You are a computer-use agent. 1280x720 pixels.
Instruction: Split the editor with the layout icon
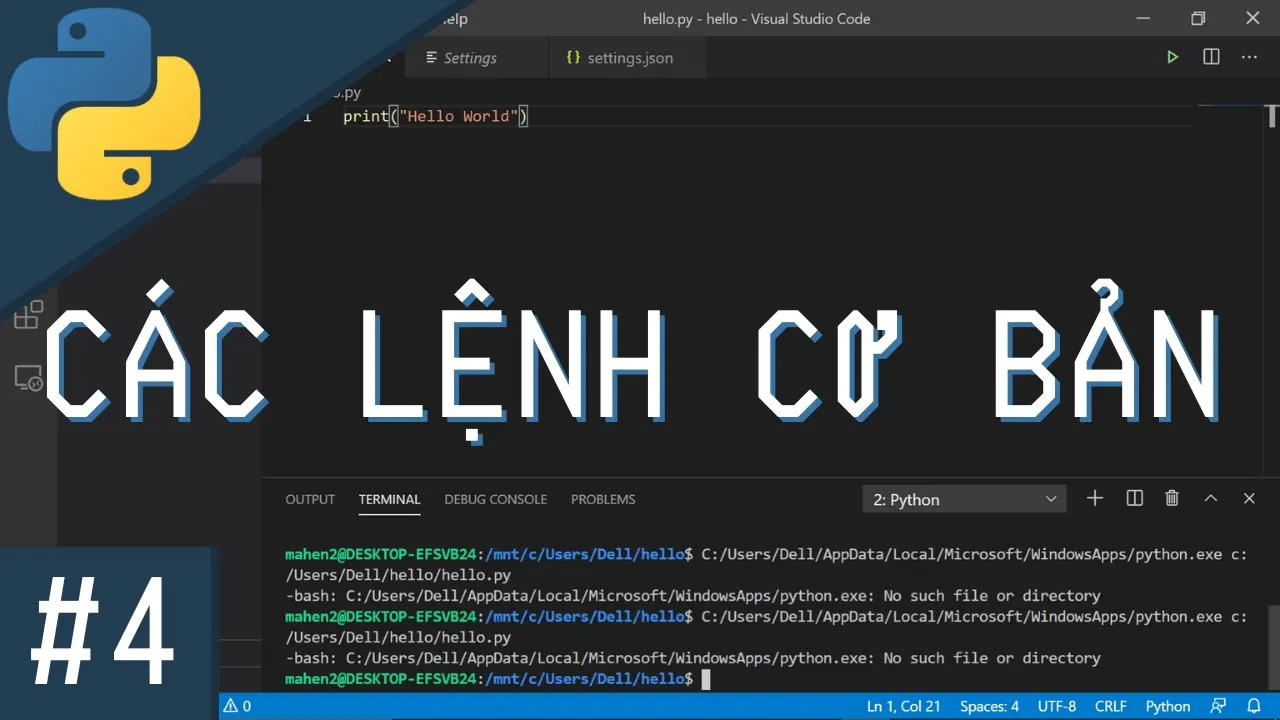[x=1211, y=57]
